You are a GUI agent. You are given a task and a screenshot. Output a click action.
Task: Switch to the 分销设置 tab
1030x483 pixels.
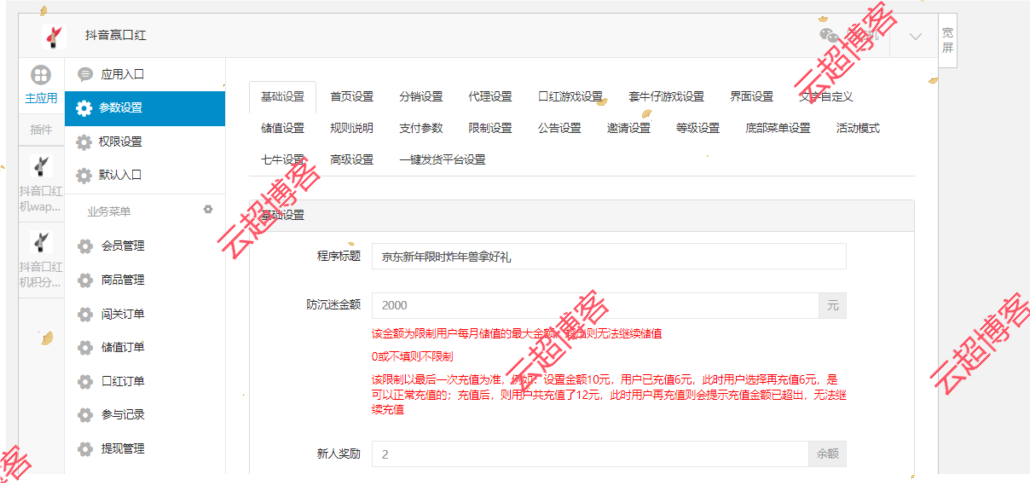(x=421, y=97)
